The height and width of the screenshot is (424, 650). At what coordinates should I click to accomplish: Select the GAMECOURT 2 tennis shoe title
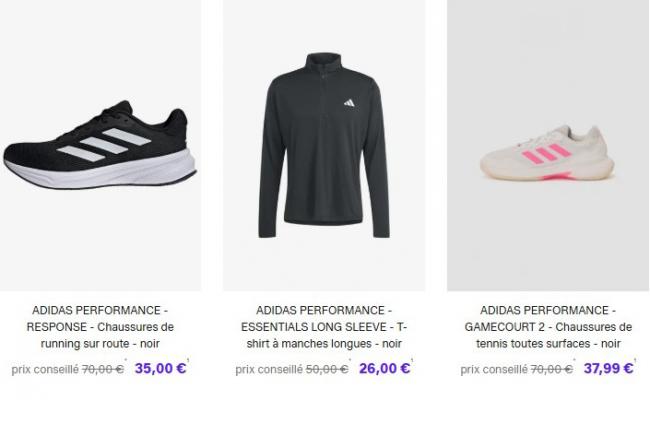[x=548, y=327]
